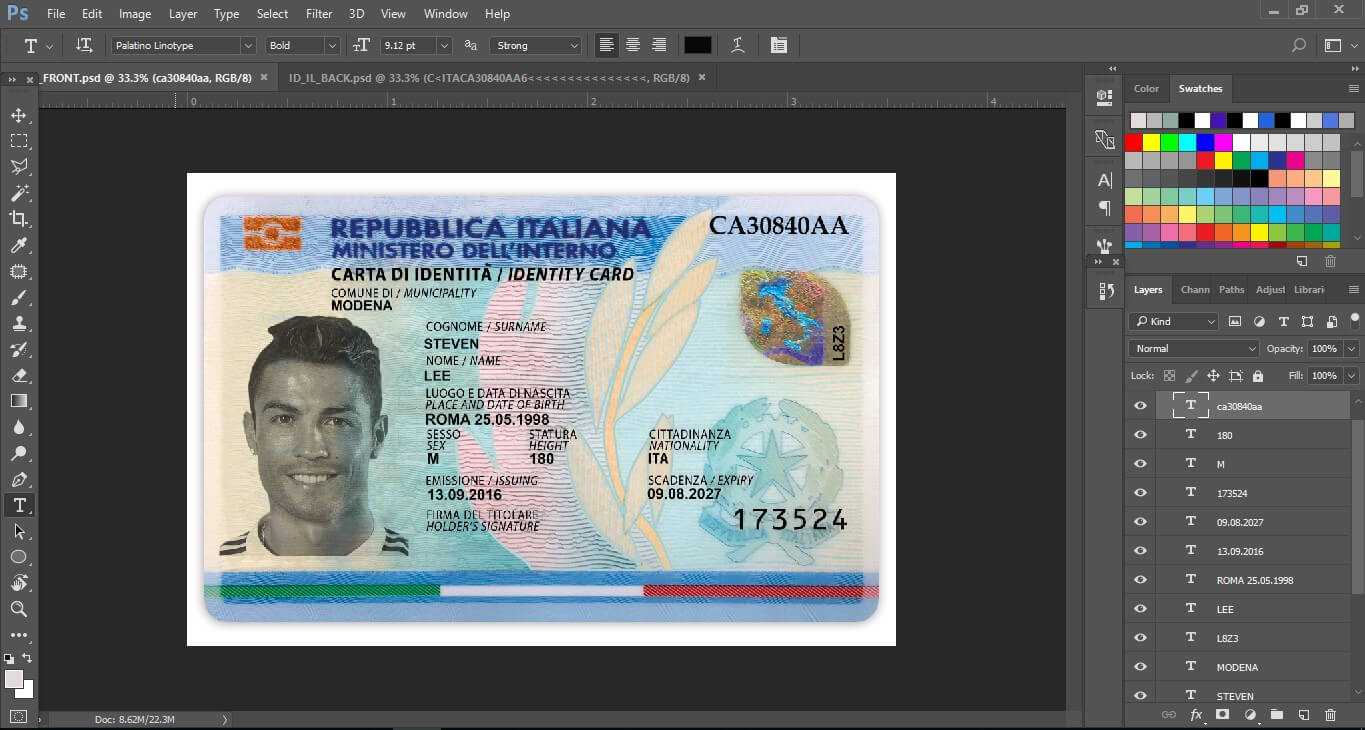Select the Lasso tool
Viewport: 1365px width, 730px height.
point(19,167)
